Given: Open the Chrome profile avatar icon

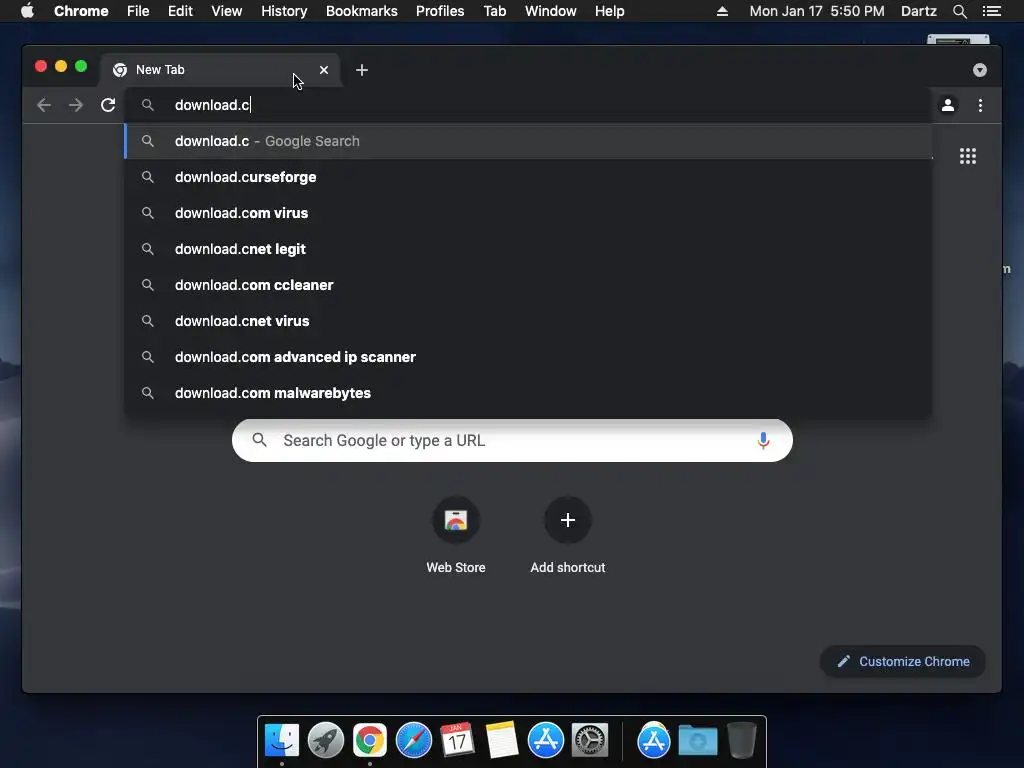Looking at the screenshot, I should pos(948,105).
